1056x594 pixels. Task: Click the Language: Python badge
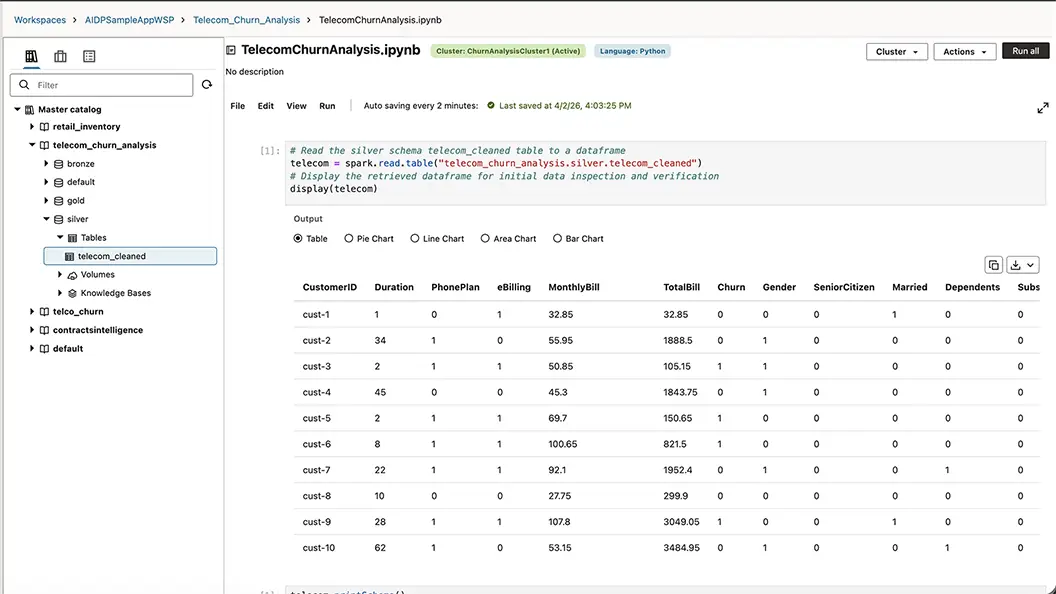pyautogui.click(x=632, y=51)
